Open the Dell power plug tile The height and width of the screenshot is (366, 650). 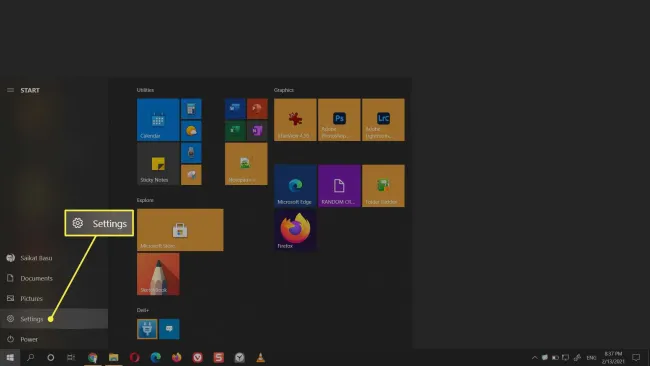(x=147, y=329)
